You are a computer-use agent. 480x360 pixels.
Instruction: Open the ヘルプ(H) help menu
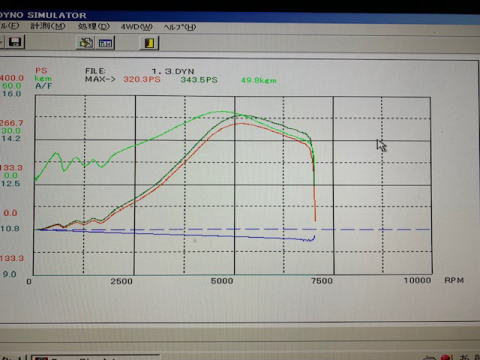[x=179, y=27]
